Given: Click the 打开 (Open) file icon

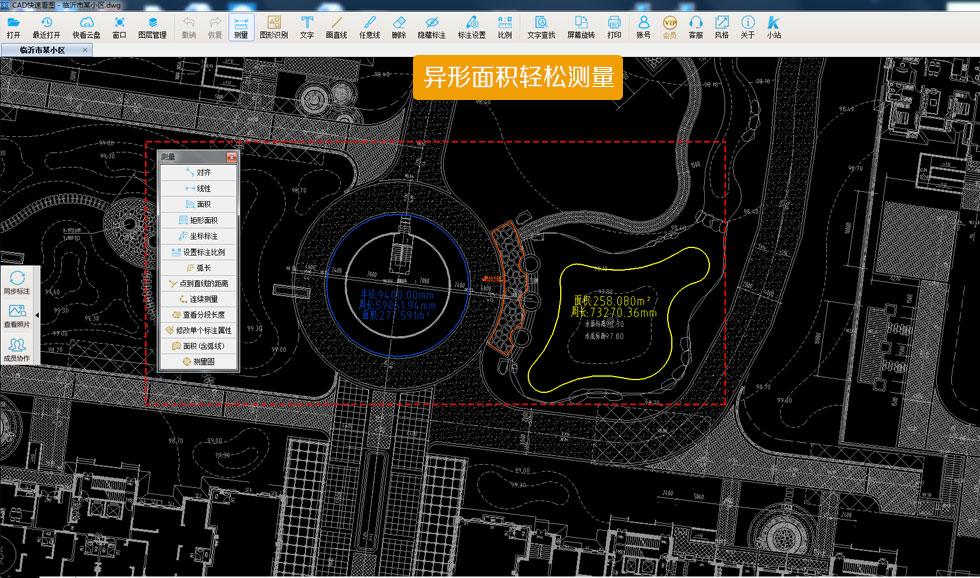Looking at the screenshot, I should [x=13, y=26].
